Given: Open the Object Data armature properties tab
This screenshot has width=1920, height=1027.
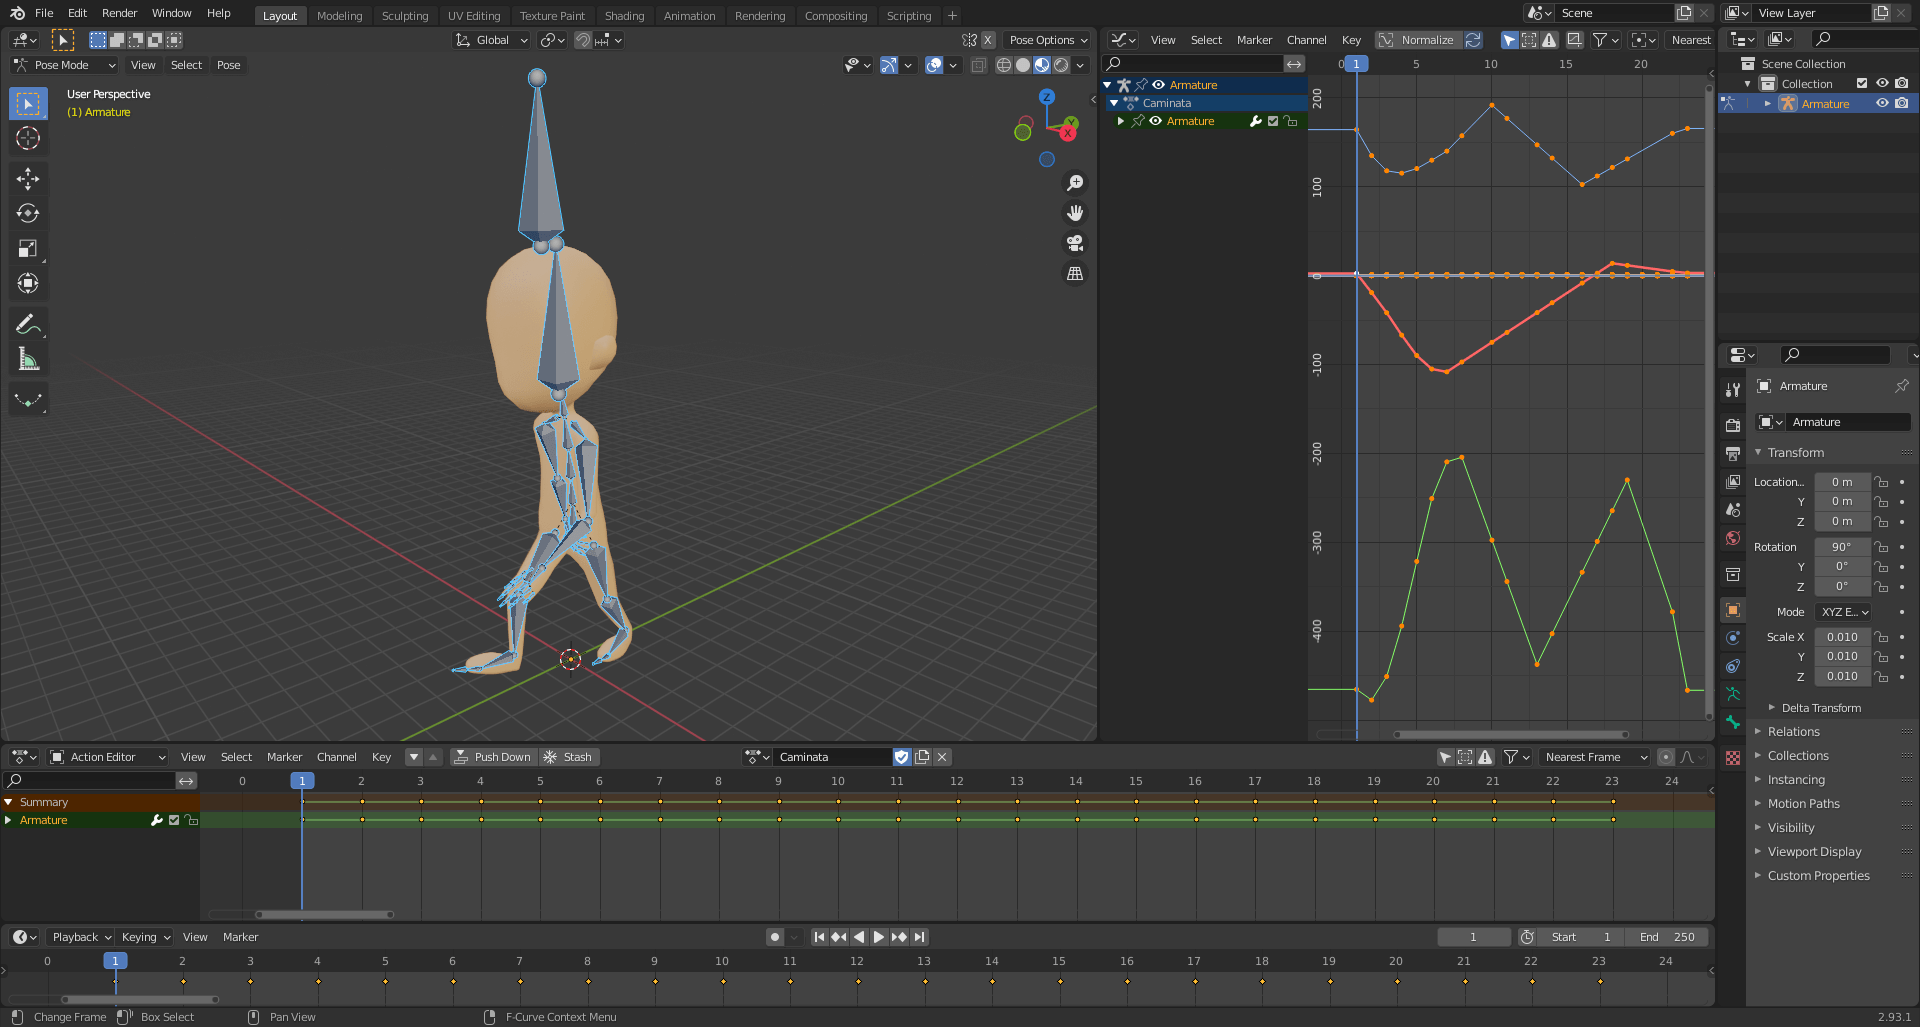Looking at the screenshot, I should 1733,694.
